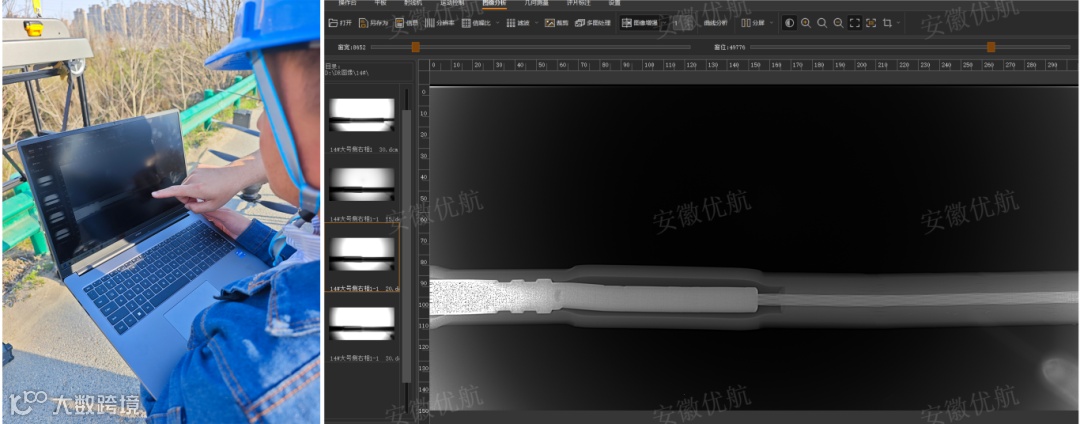This screenshot has height=424, width=1080.
Task: Click the 另存为 save-as icon
Action: (364, 23)
